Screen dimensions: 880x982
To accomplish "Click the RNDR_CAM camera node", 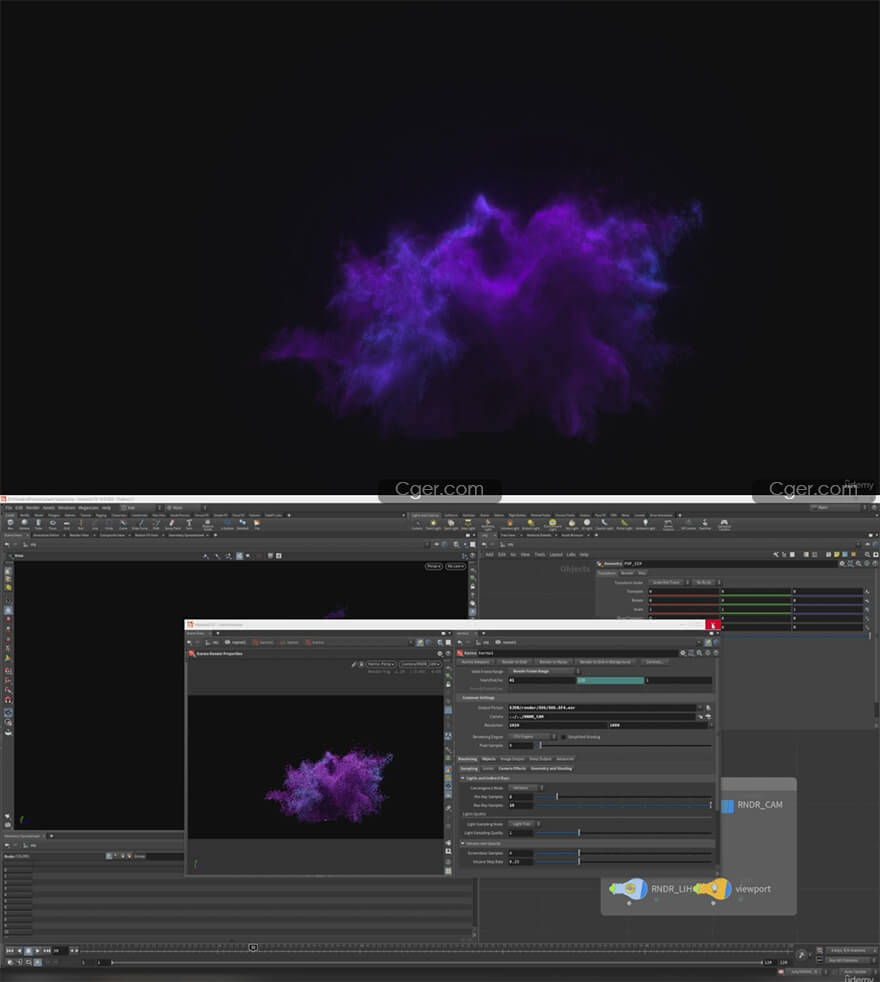I will click(728, 806).
